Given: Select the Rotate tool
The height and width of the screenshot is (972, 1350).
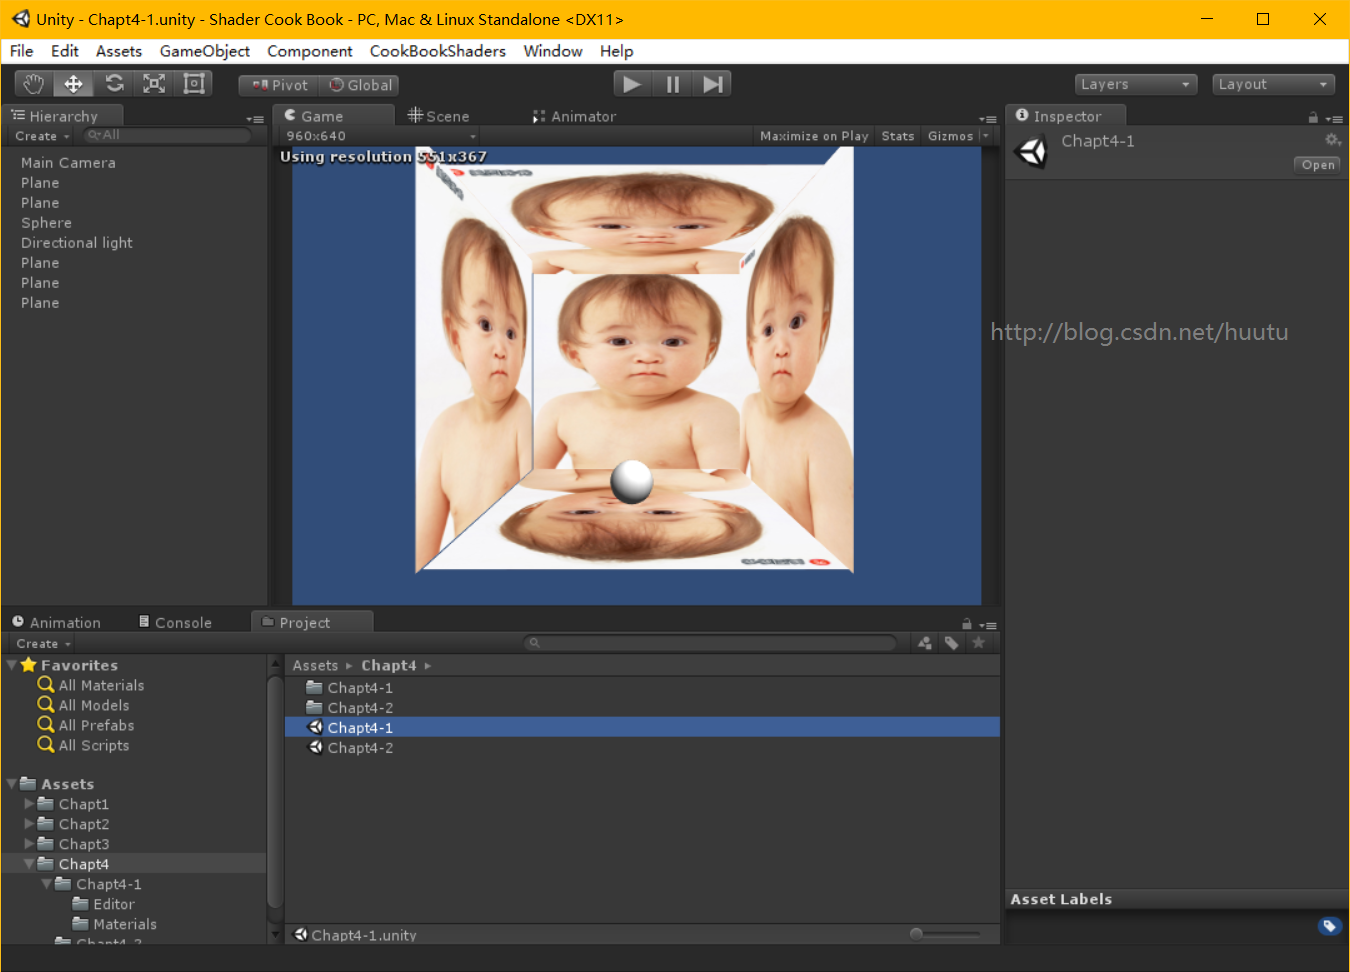Looking at the screenshot, I should [x=114, y=84].
